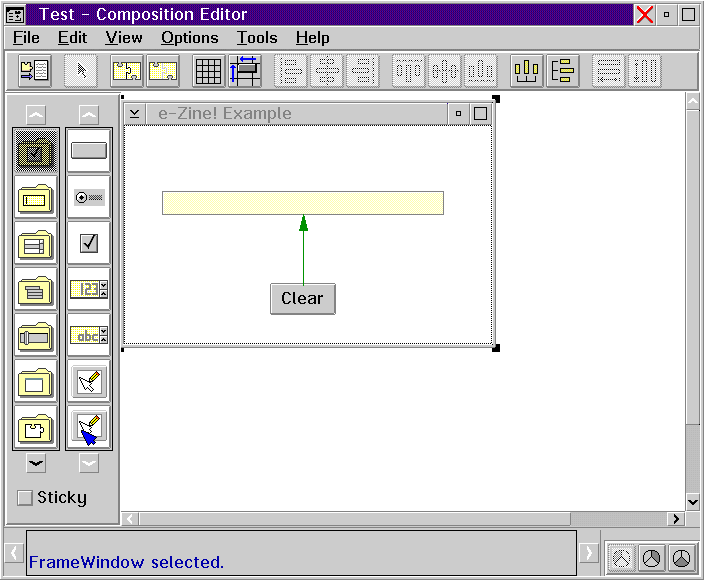Click maximize button of e-Zine! Example window

point(480,114)
